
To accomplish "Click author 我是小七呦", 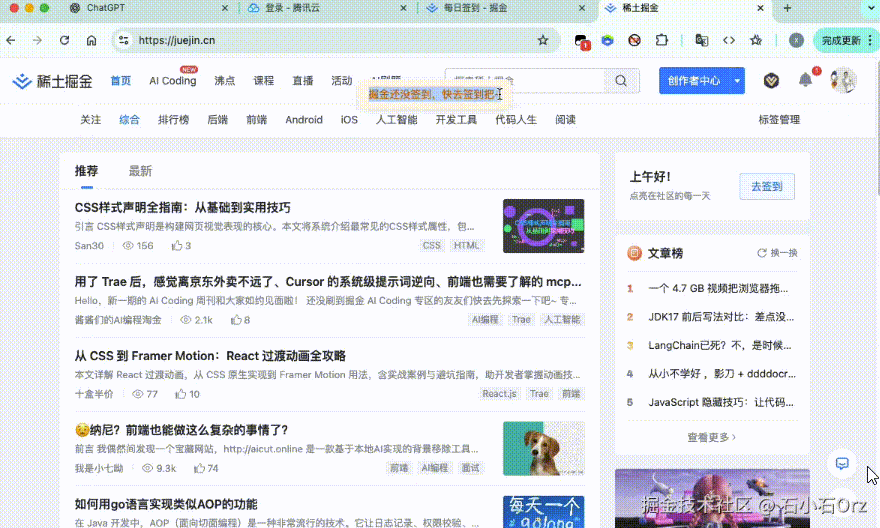I will [x=99, y=469].
